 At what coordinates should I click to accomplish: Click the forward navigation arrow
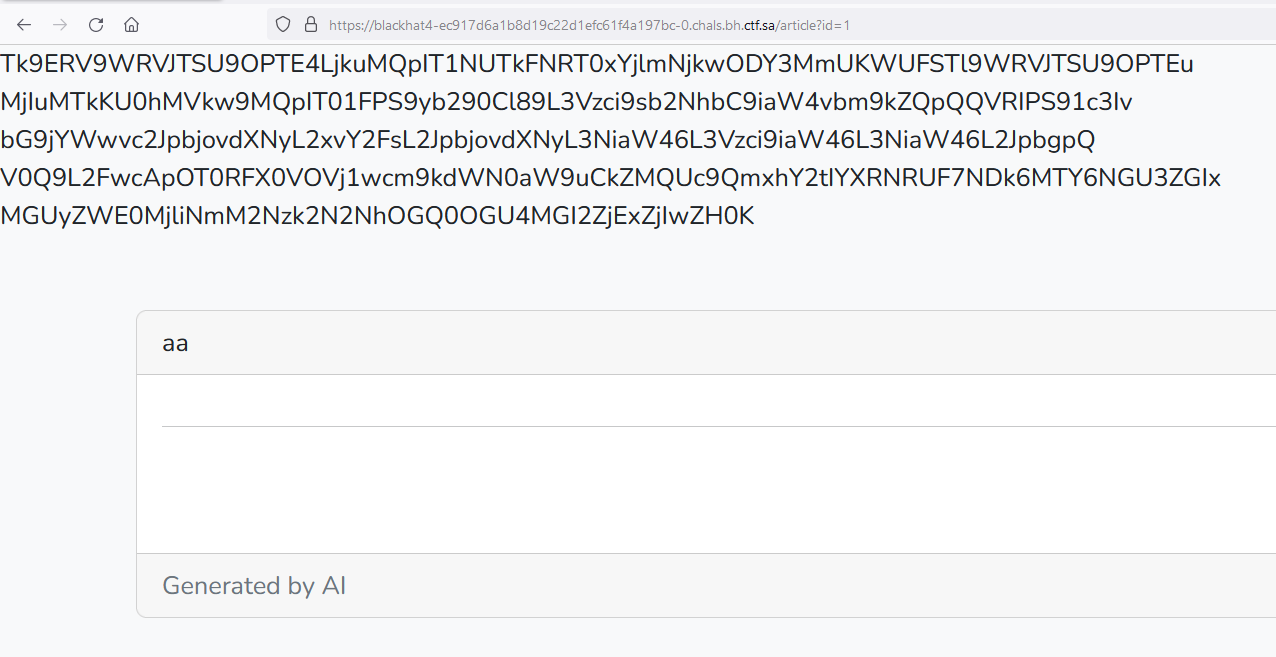60,25
